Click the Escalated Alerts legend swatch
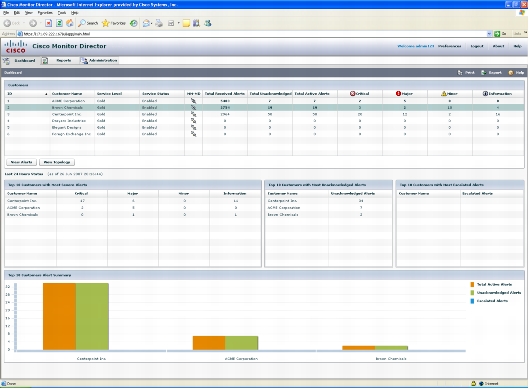530x389 pixels. click(472, 301)
